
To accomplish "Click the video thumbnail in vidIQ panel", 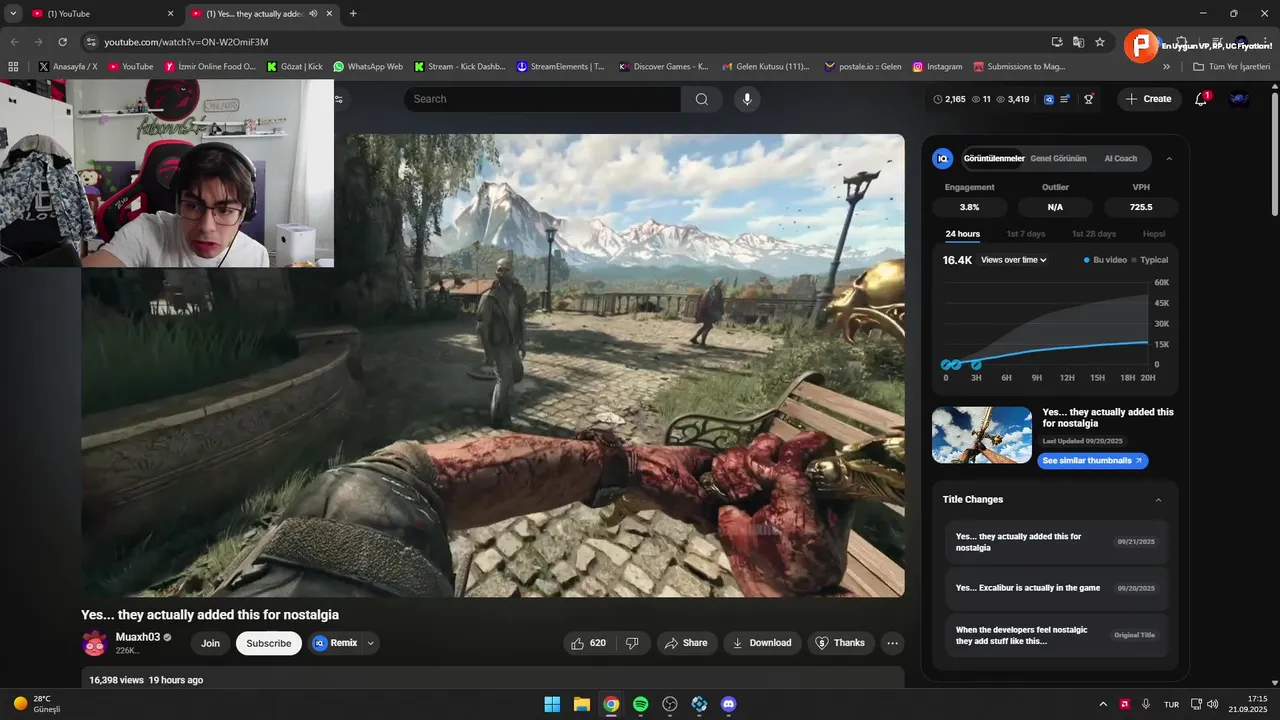I will 982,435.
